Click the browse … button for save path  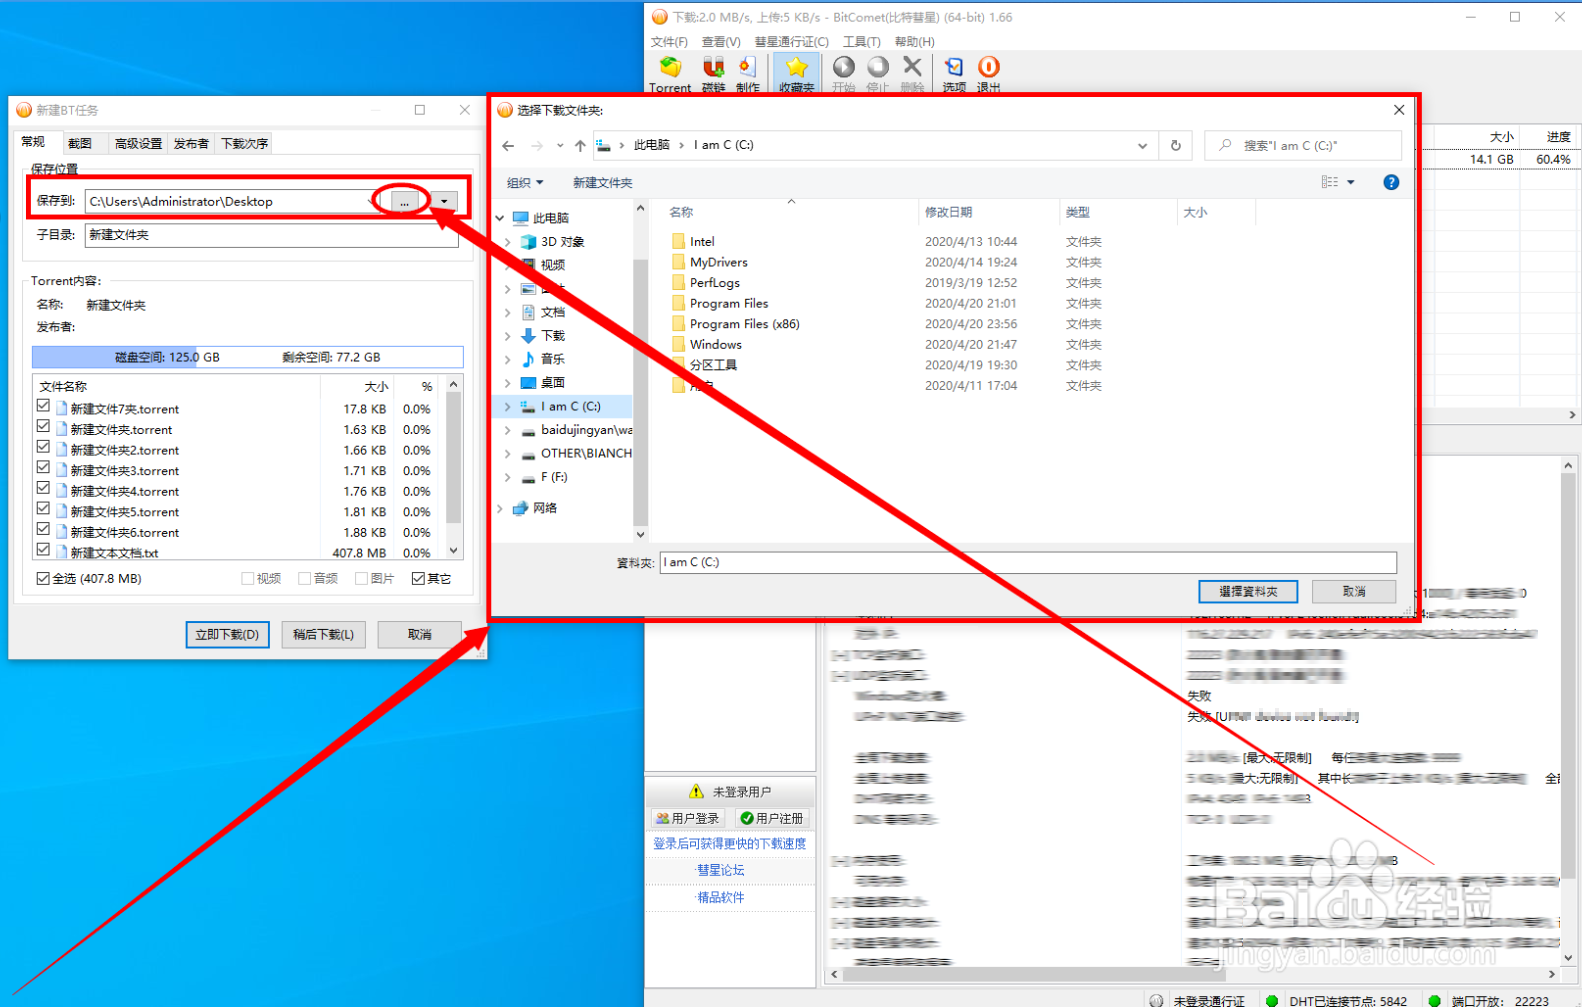pos(404,202)
